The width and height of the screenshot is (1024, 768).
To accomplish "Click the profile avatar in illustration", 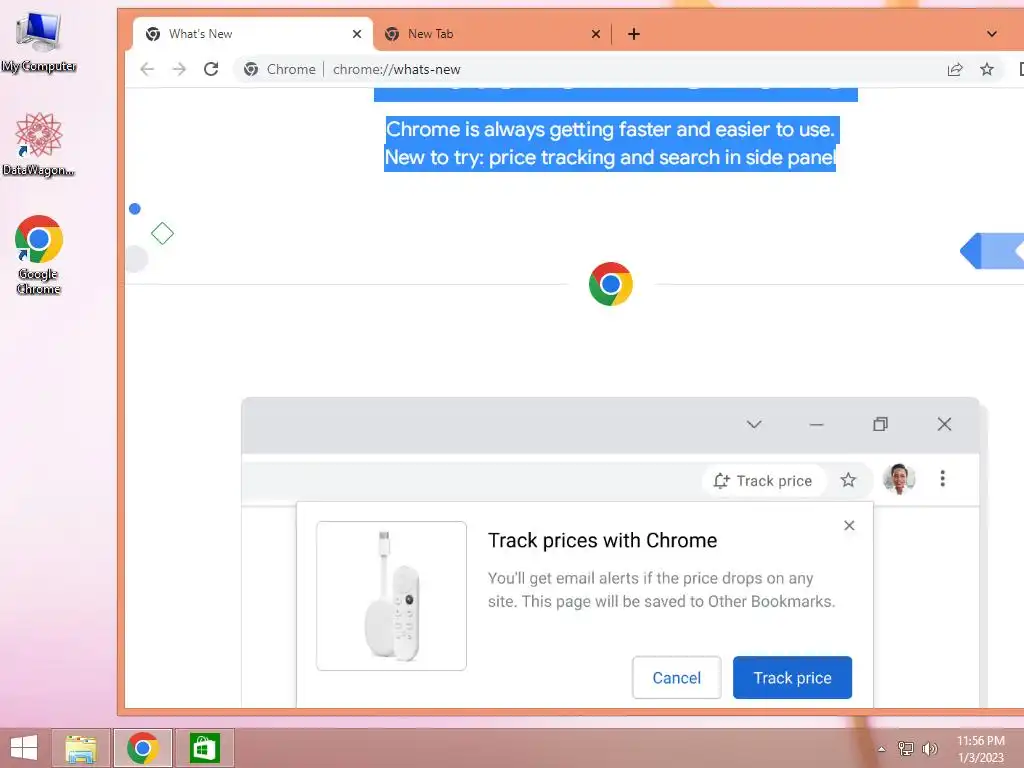I will (899, 479).
